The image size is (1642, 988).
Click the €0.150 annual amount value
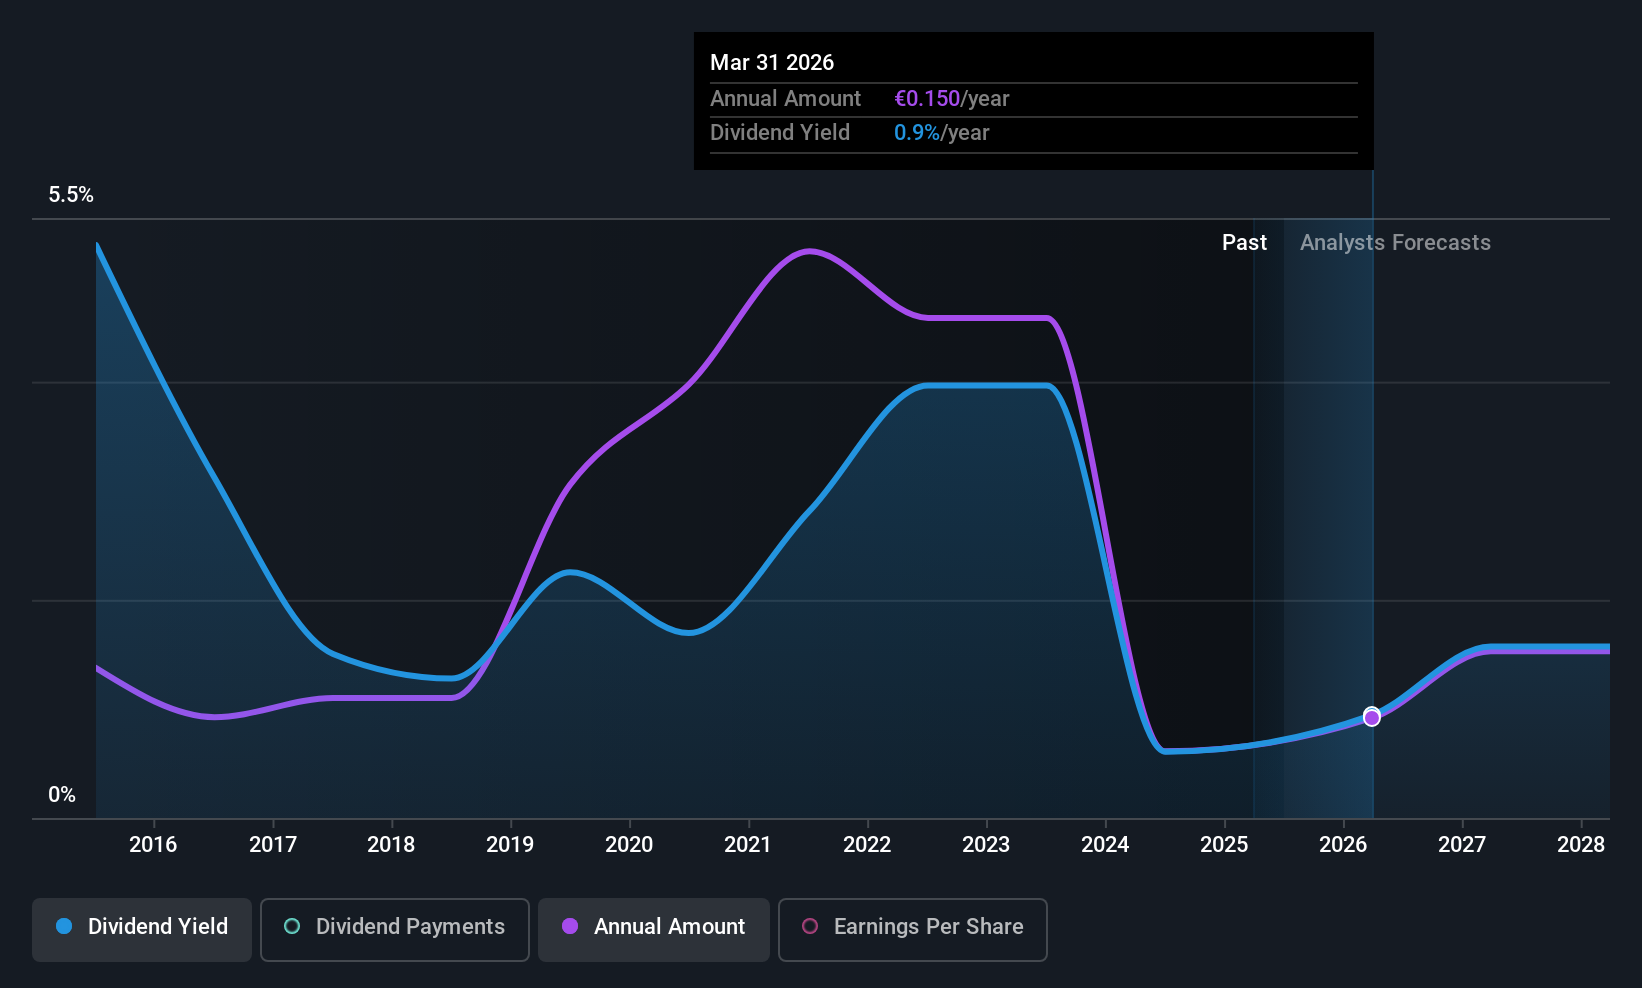(927, 99)
